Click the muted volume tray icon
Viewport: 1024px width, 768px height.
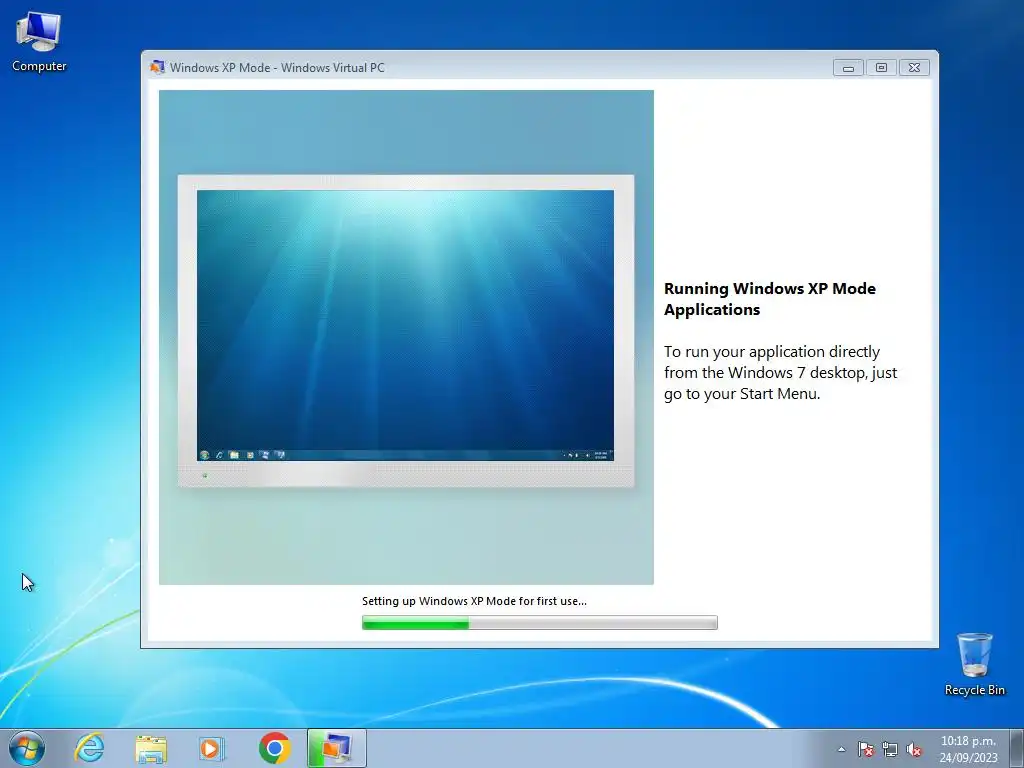[x=914, y=749]
